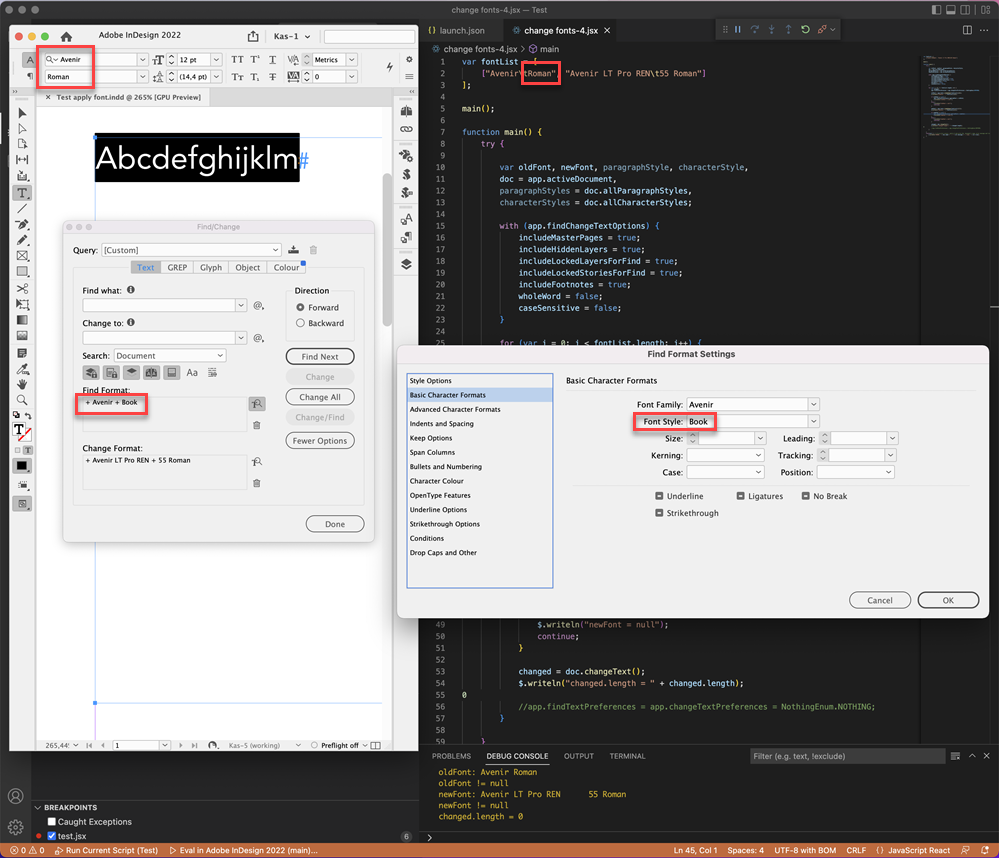The height and width of the screenshot is (858, 1000).
Task: Open the Case dropdown
Action: [x=725, y=473]
